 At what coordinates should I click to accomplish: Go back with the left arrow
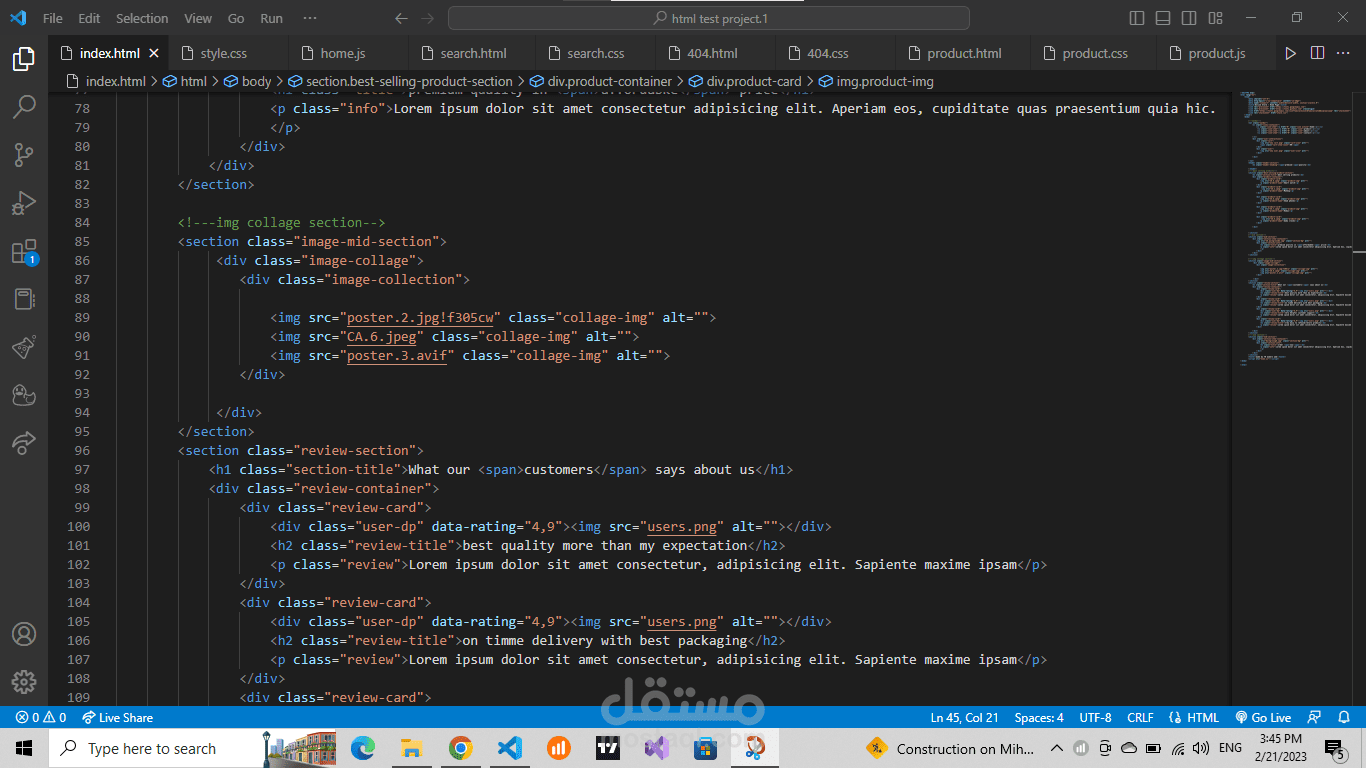click(401, 18)
